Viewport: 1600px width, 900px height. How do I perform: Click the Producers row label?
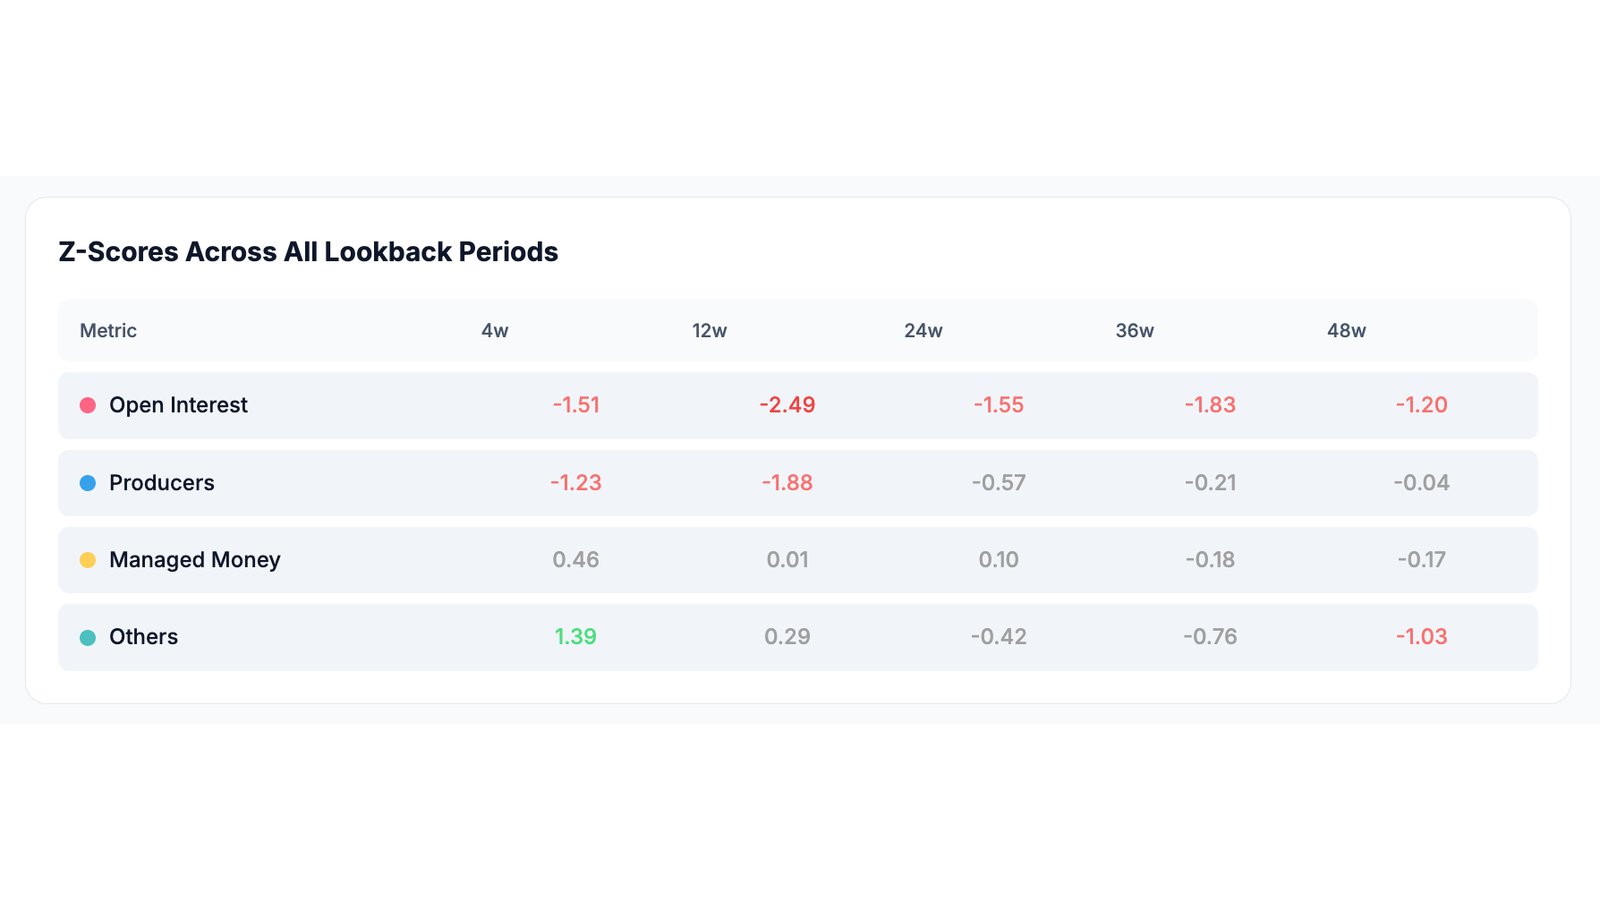click(x=162, y=483)
